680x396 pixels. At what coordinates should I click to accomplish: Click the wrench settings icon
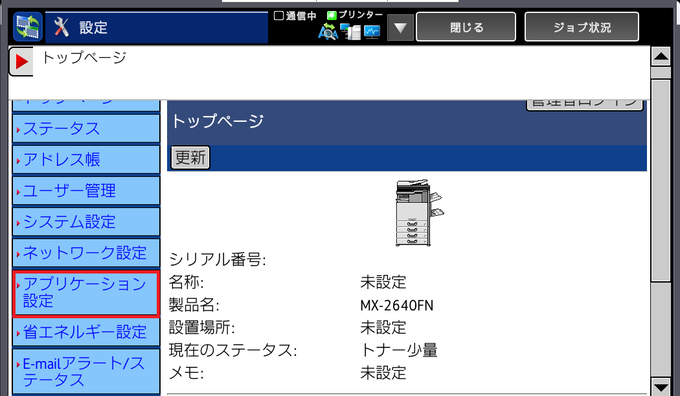(62, 27)
